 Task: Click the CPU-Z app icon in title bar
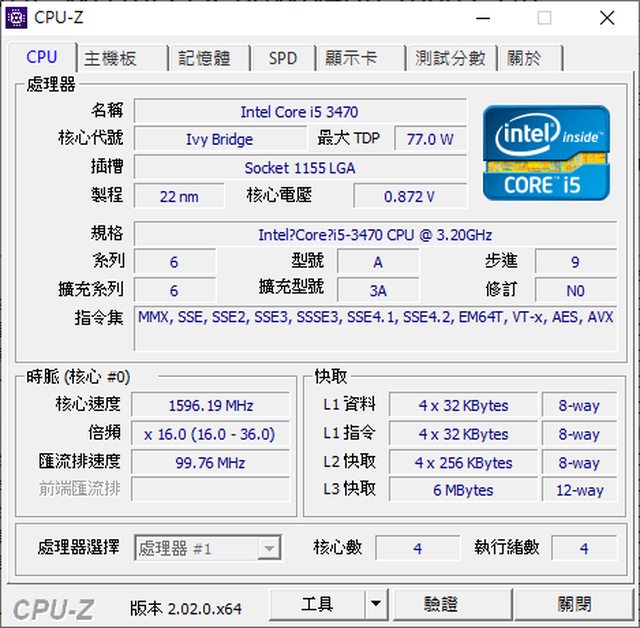tap(17, 17)
